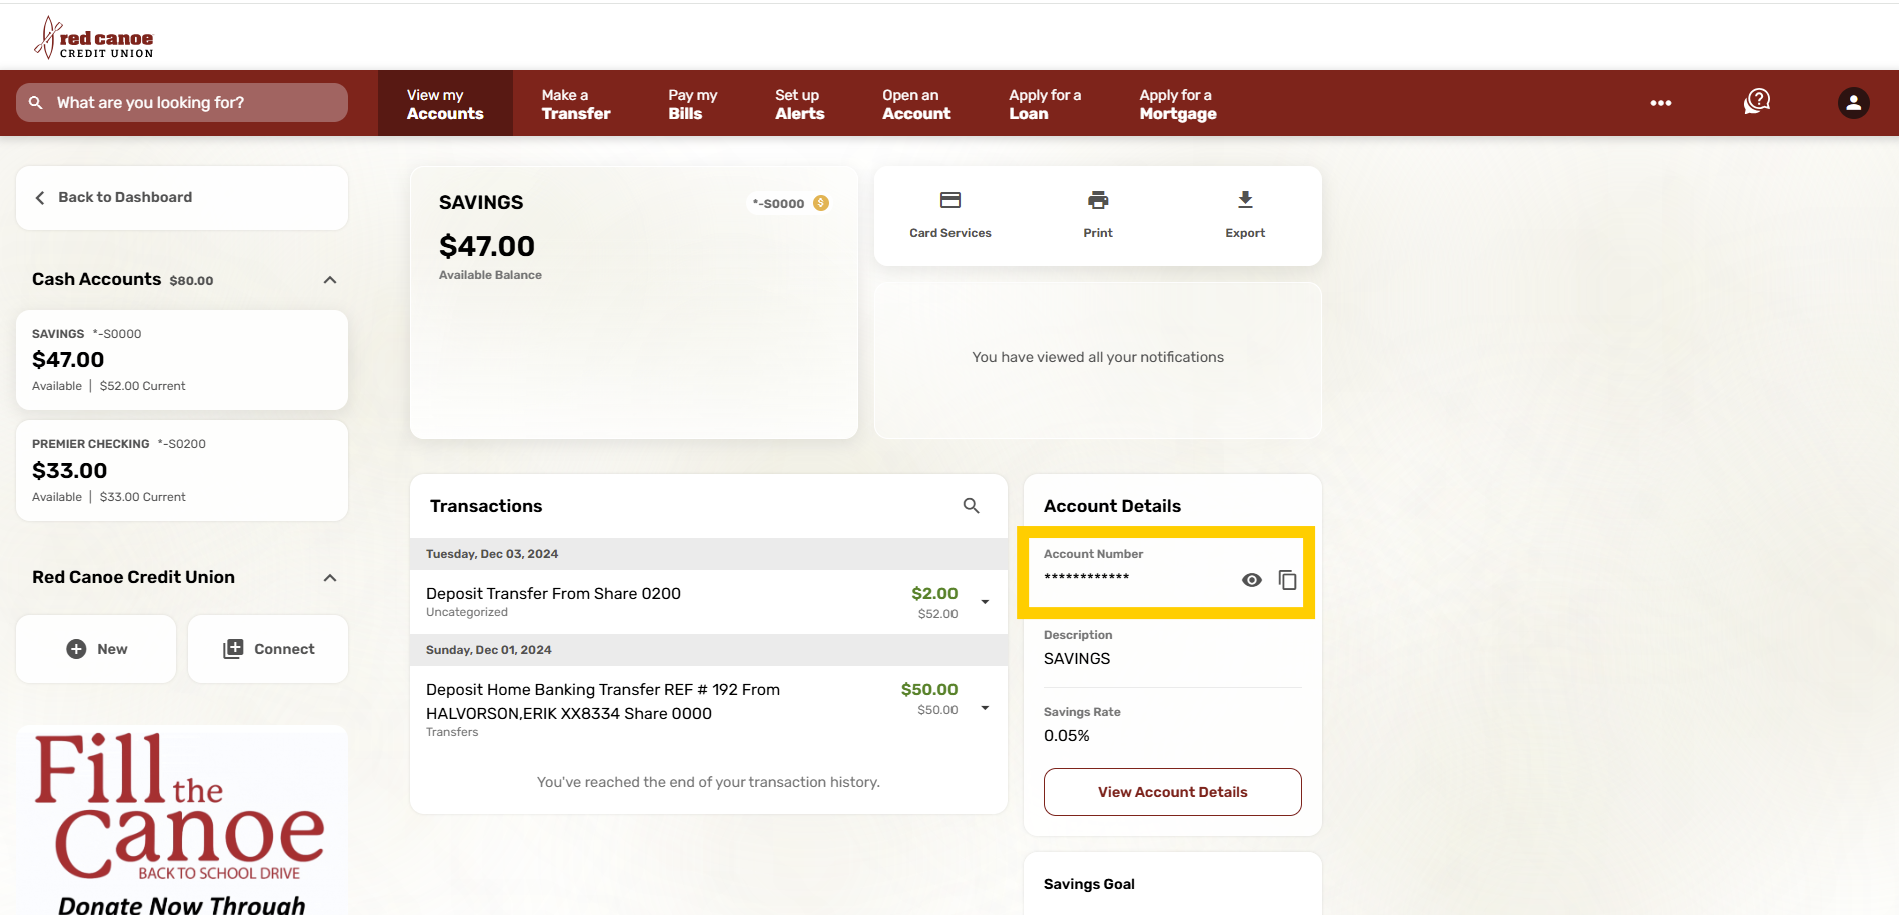Image resolution: width=1899 pixels, height=915 pixels.
Task: Click the New account button
Action: [x=96, y=649]
